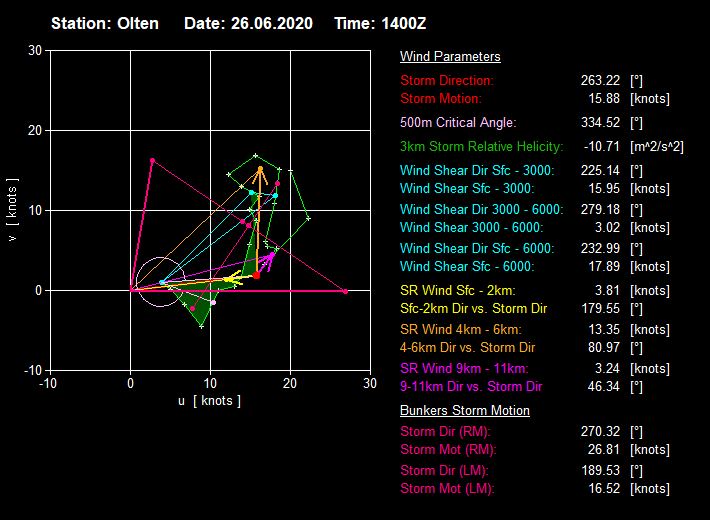Open the underlined Bunkers Storm Motion heading
Screen dimensions: 710x520
(x=465, y=410)
